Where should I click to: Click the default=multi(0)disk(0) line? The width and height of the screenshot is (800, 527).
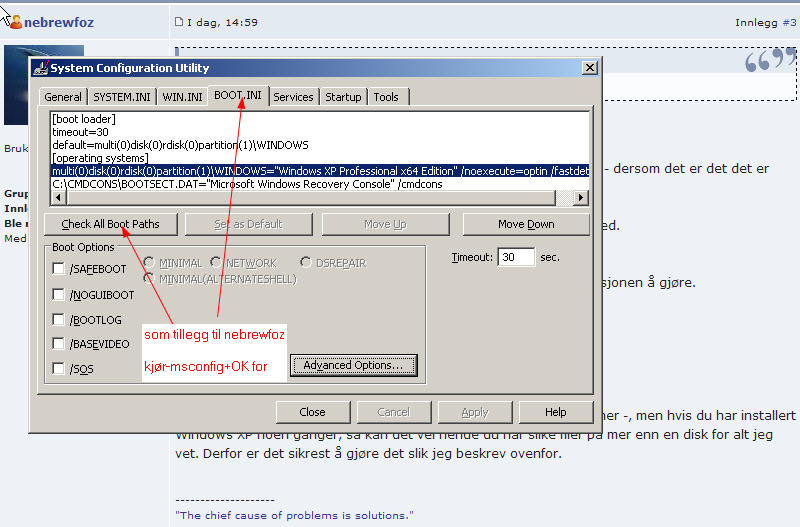(180, 145)
